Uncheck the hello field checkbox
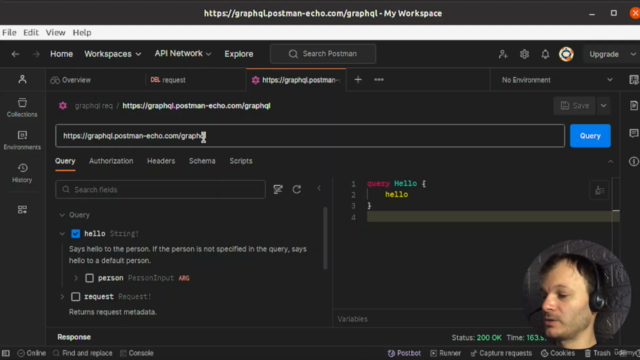 (x=76, y=233)
